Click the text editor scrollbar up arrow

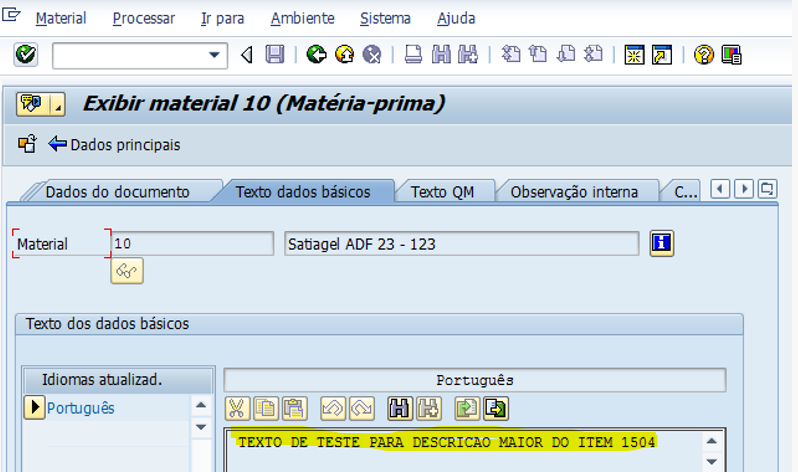(x=711, y=441)
